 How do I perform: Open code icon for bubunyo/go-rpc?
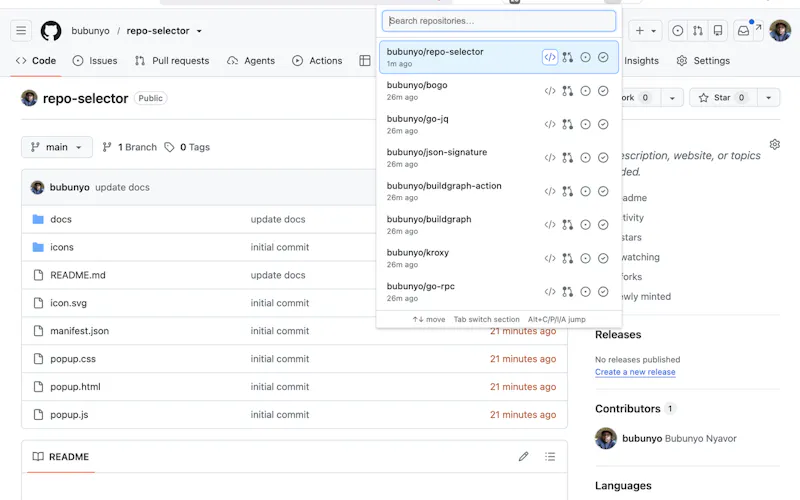click(549, 292)
